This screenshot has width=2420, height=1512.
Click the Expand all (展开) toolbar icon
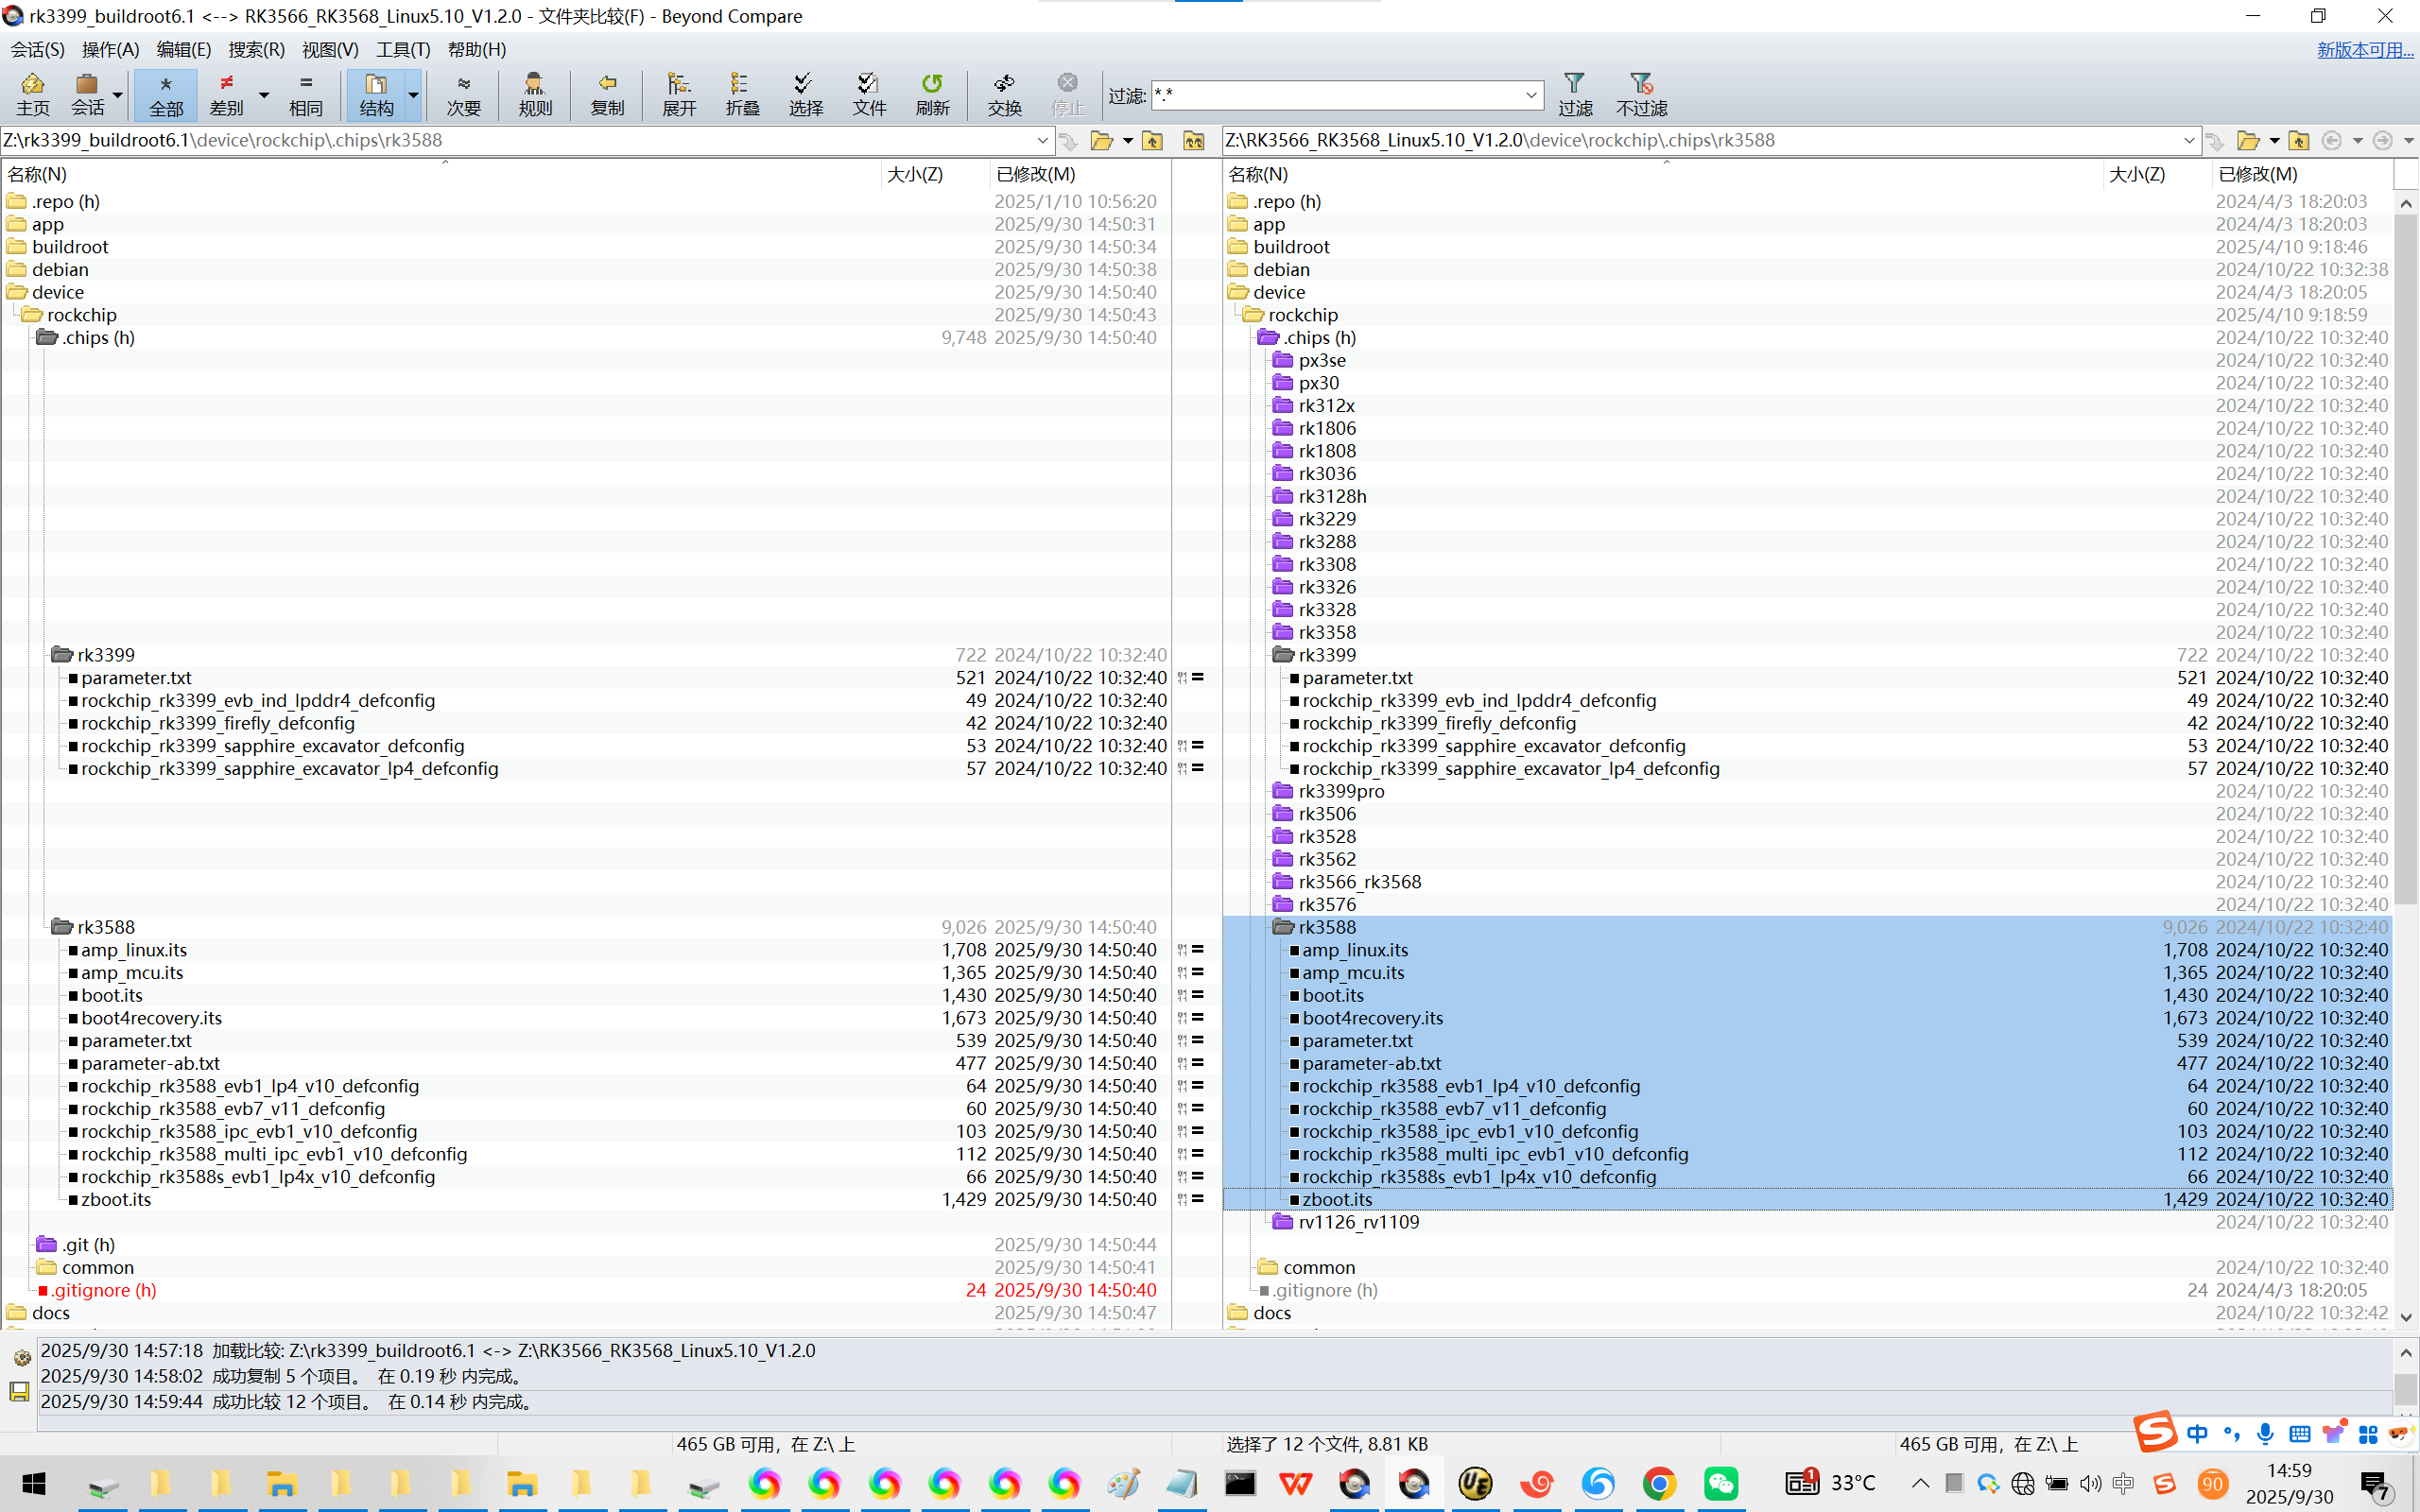679,94
